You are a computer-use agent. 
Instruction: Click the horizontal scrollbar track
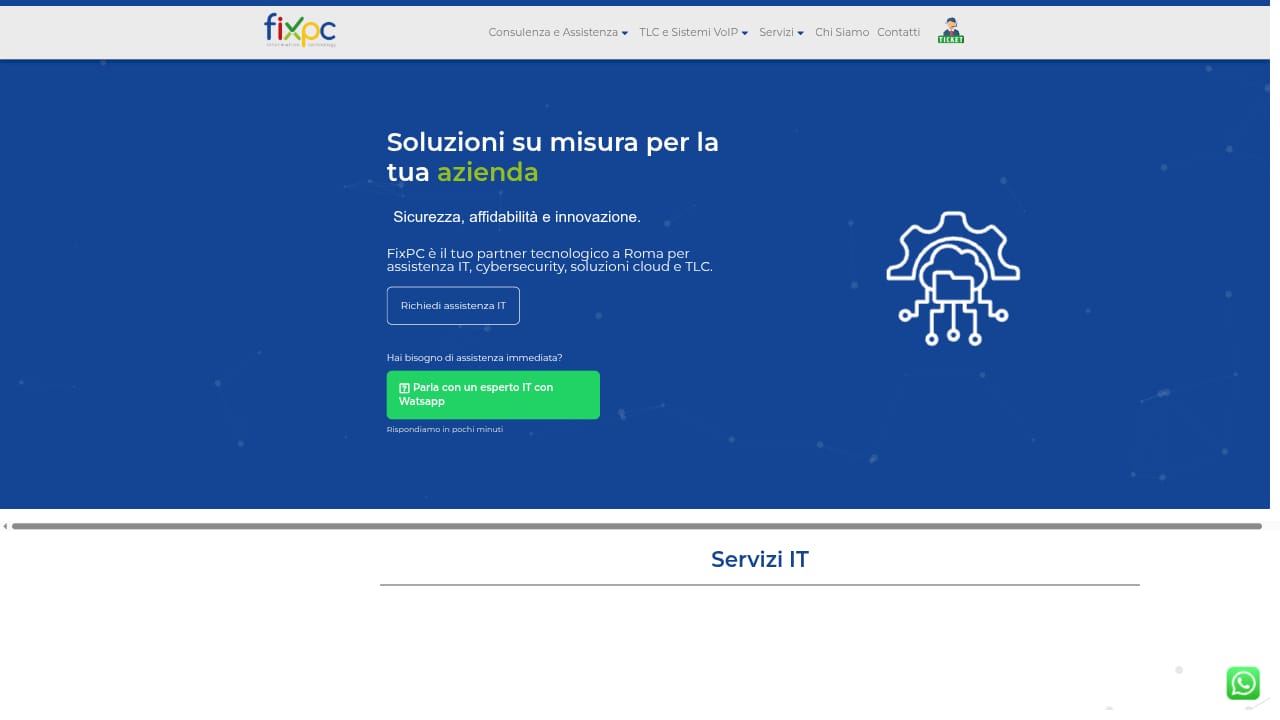coord(636,526)
